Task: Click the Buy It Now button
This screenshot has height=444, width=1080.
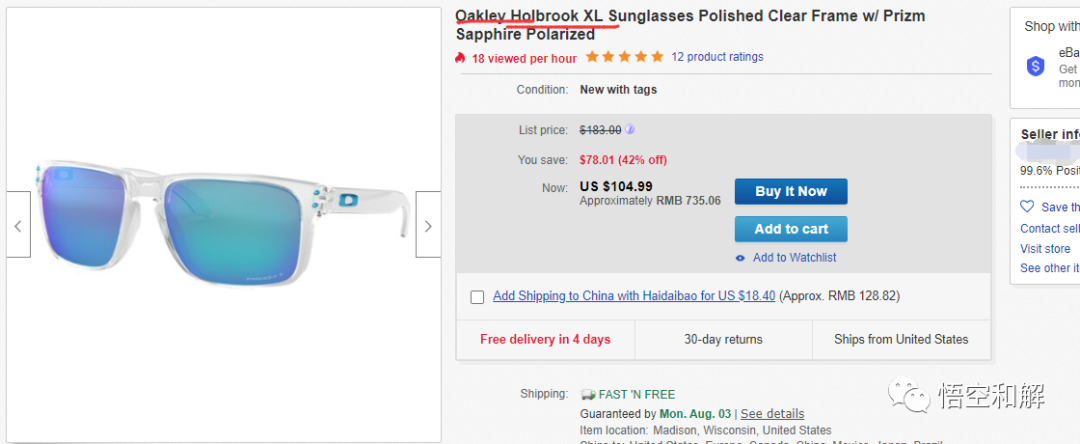Action: pos(791,191)
